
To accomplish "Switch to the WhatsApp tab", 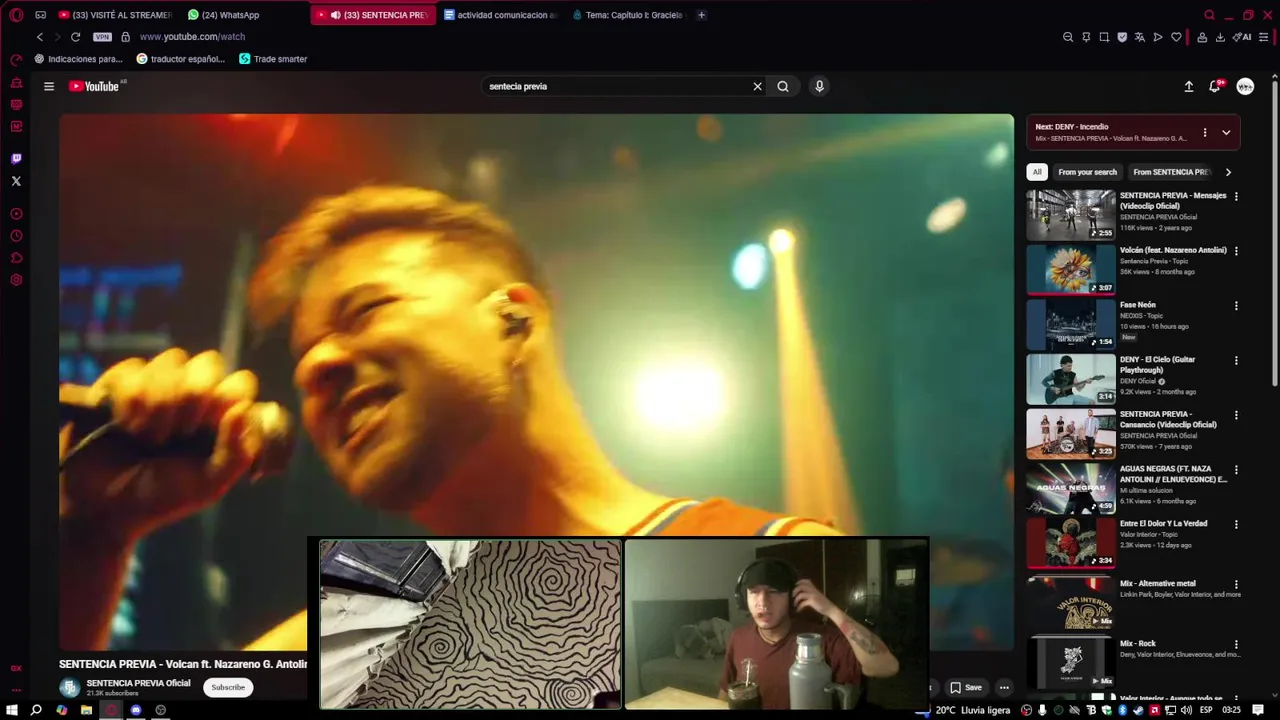I will point(232,15).
